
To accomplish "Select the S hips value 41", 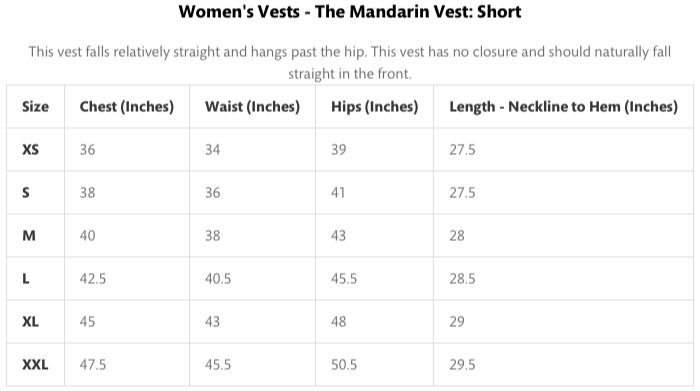I will tap(338, 193).
